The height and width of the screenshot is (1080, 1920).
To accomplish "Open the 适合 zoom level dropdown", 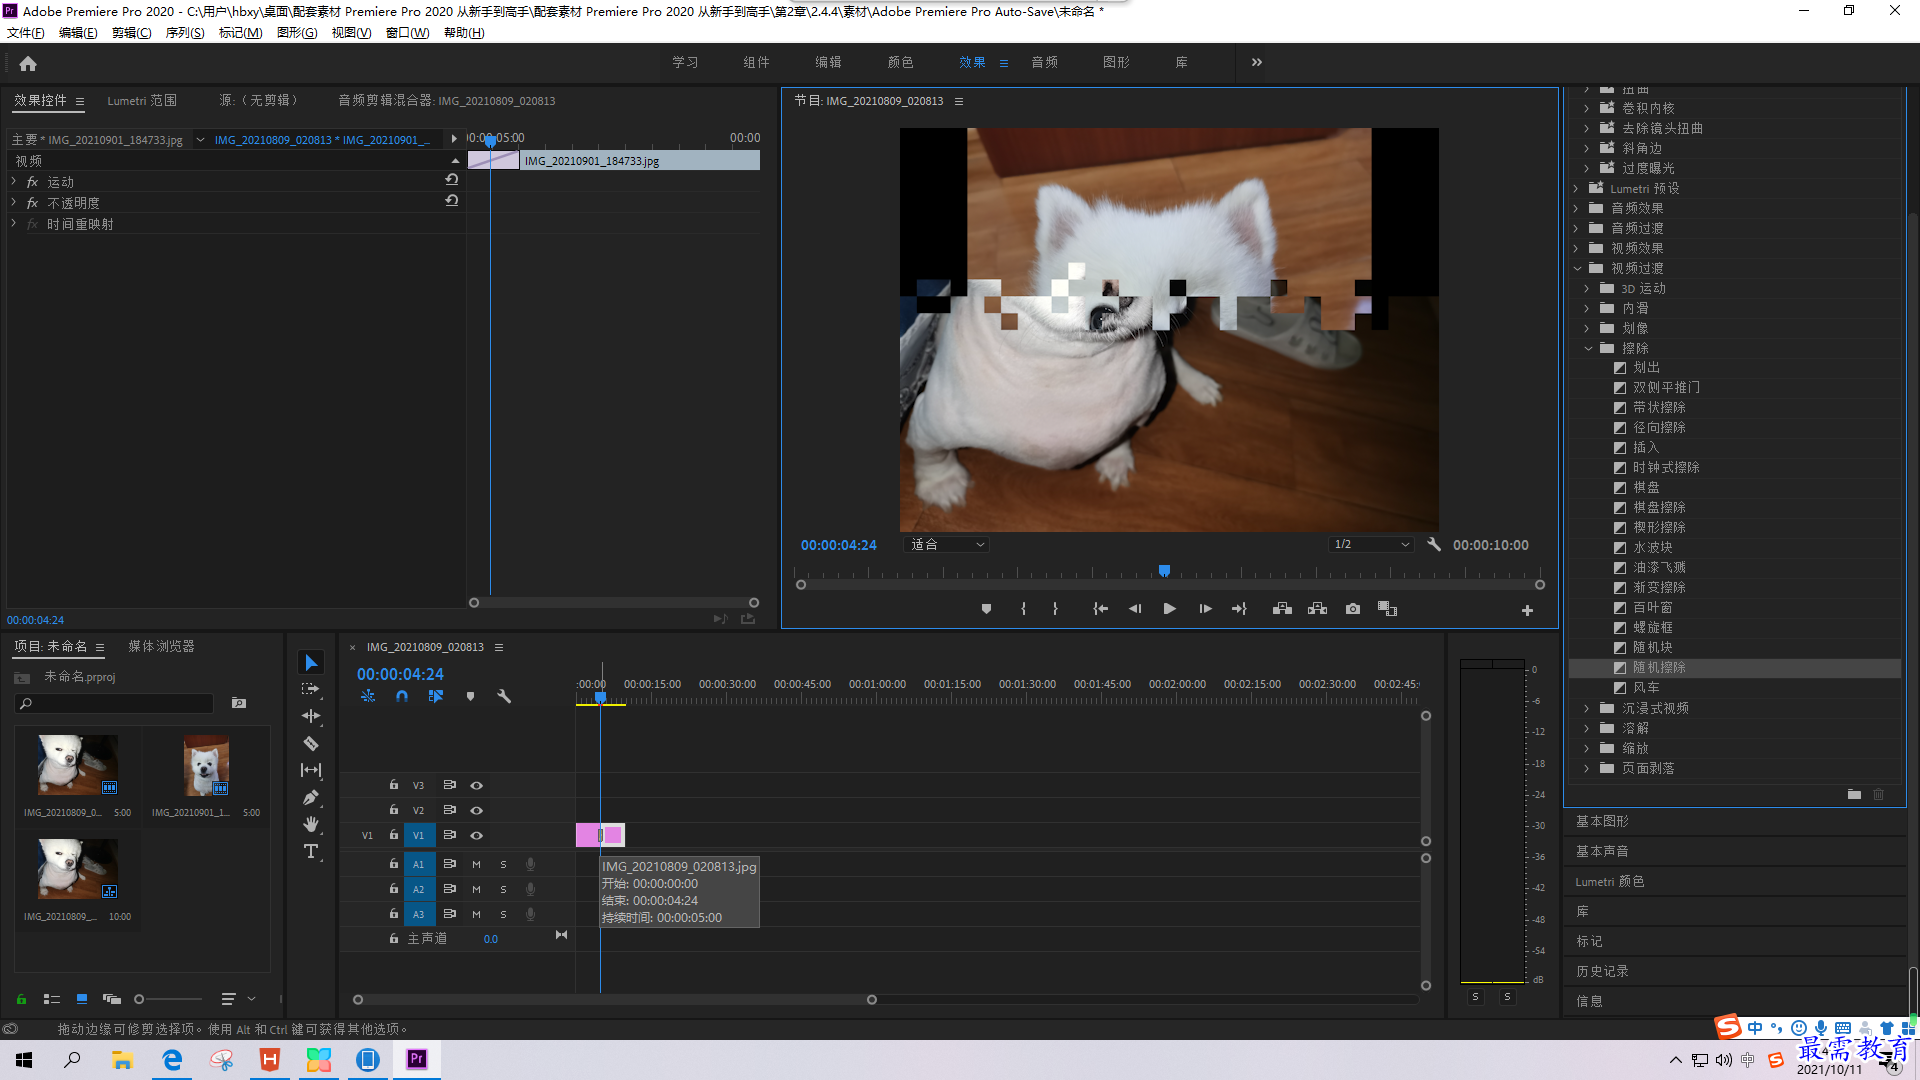I will tap(947, 544).
